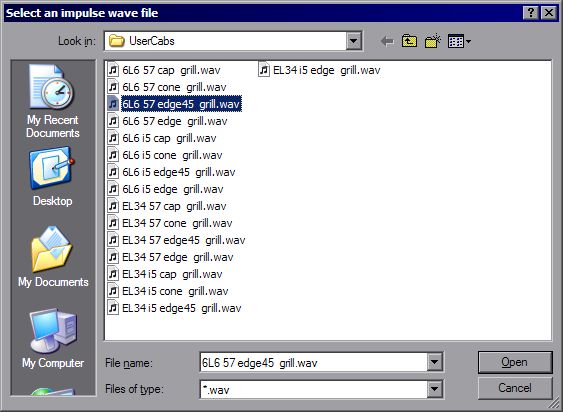Click the Open button
This screenshot has height=412, width=563.
(515, 362)
